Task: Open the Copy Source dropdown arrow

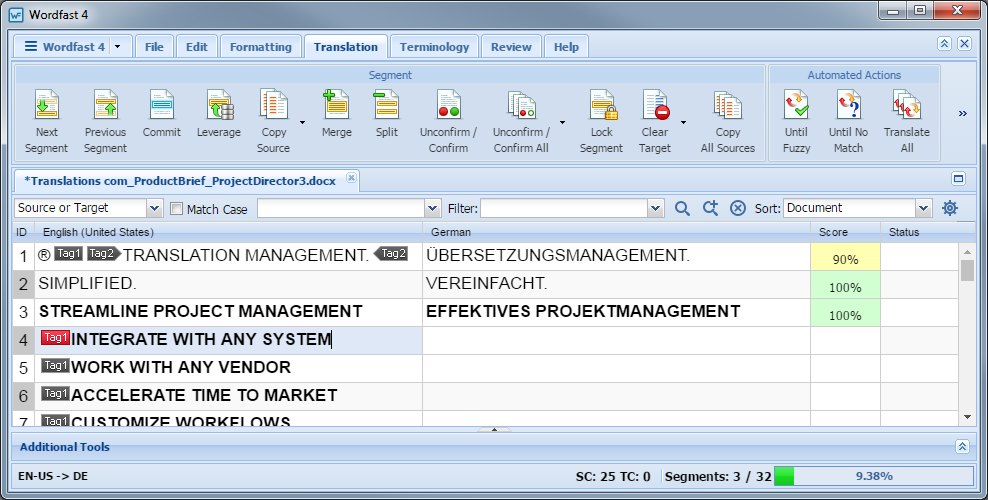Action: point(302,122)
